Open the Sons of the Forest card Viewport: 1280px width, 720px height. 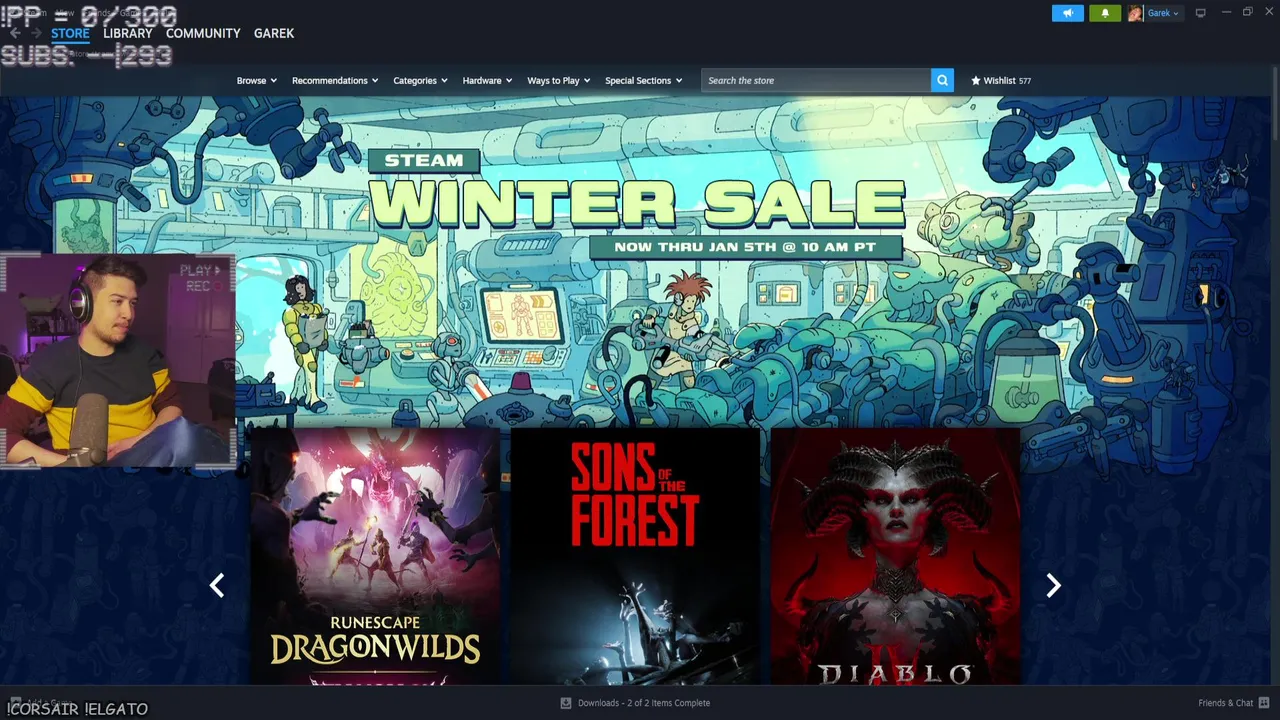[x=635, y=556]
